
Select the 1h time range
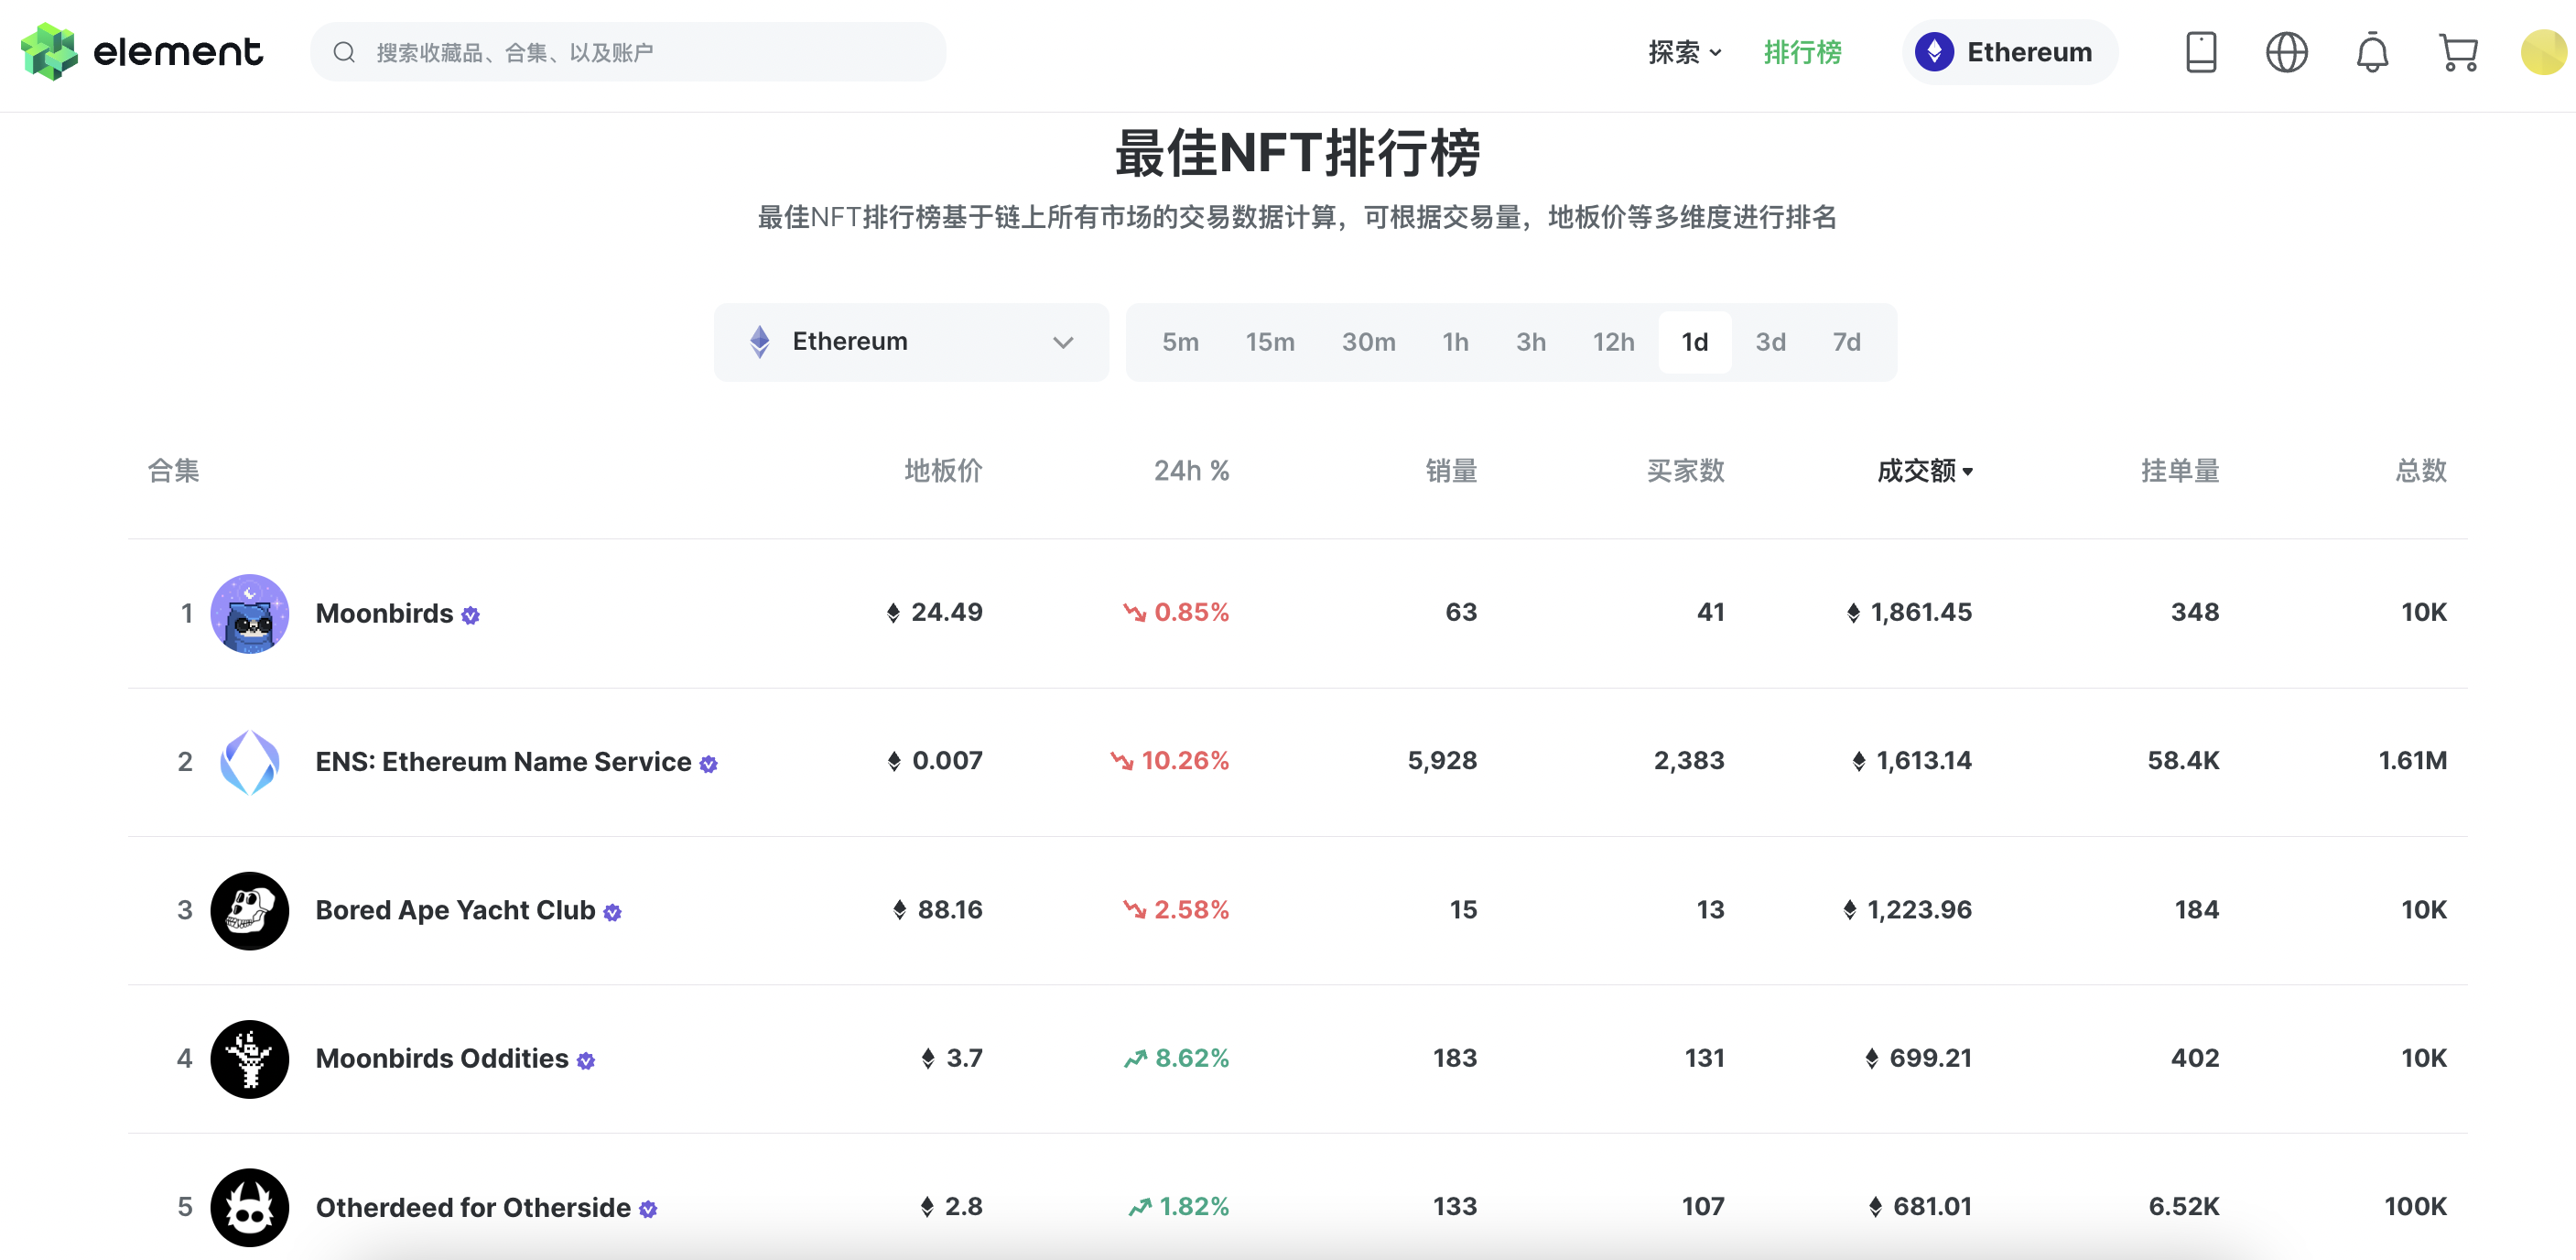coord(1455,342)
